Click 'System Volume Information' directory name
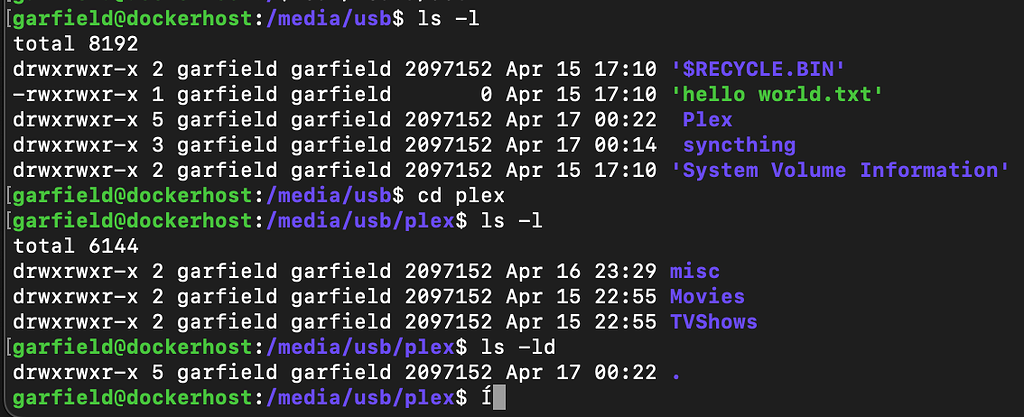 pos(840,170)
